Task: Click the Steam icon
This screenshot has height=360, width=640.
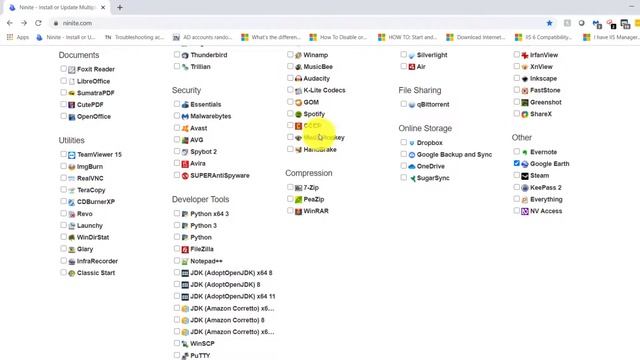Action: pyautogui.click(x=525, y=176)
